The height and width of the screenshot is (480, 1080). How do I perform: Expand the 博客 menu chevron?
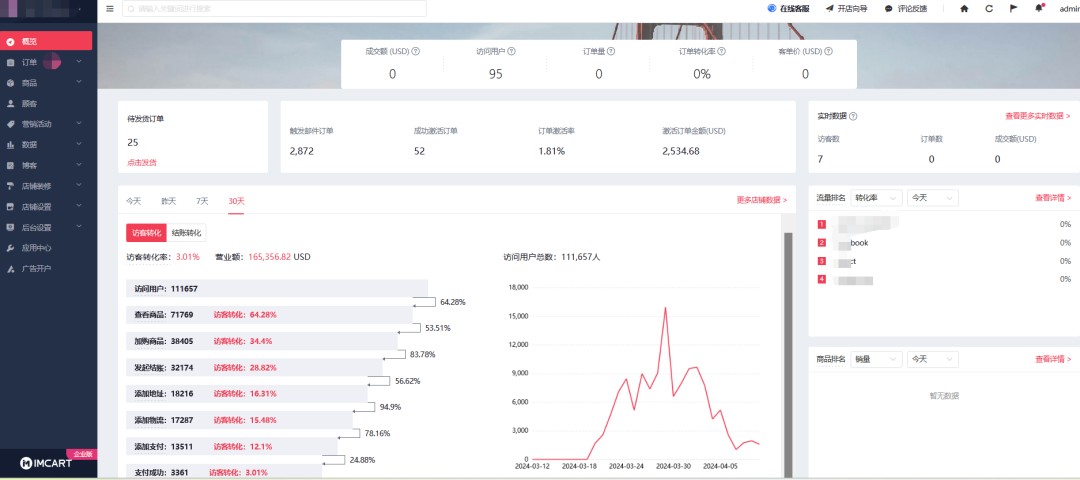click(79, 165)
